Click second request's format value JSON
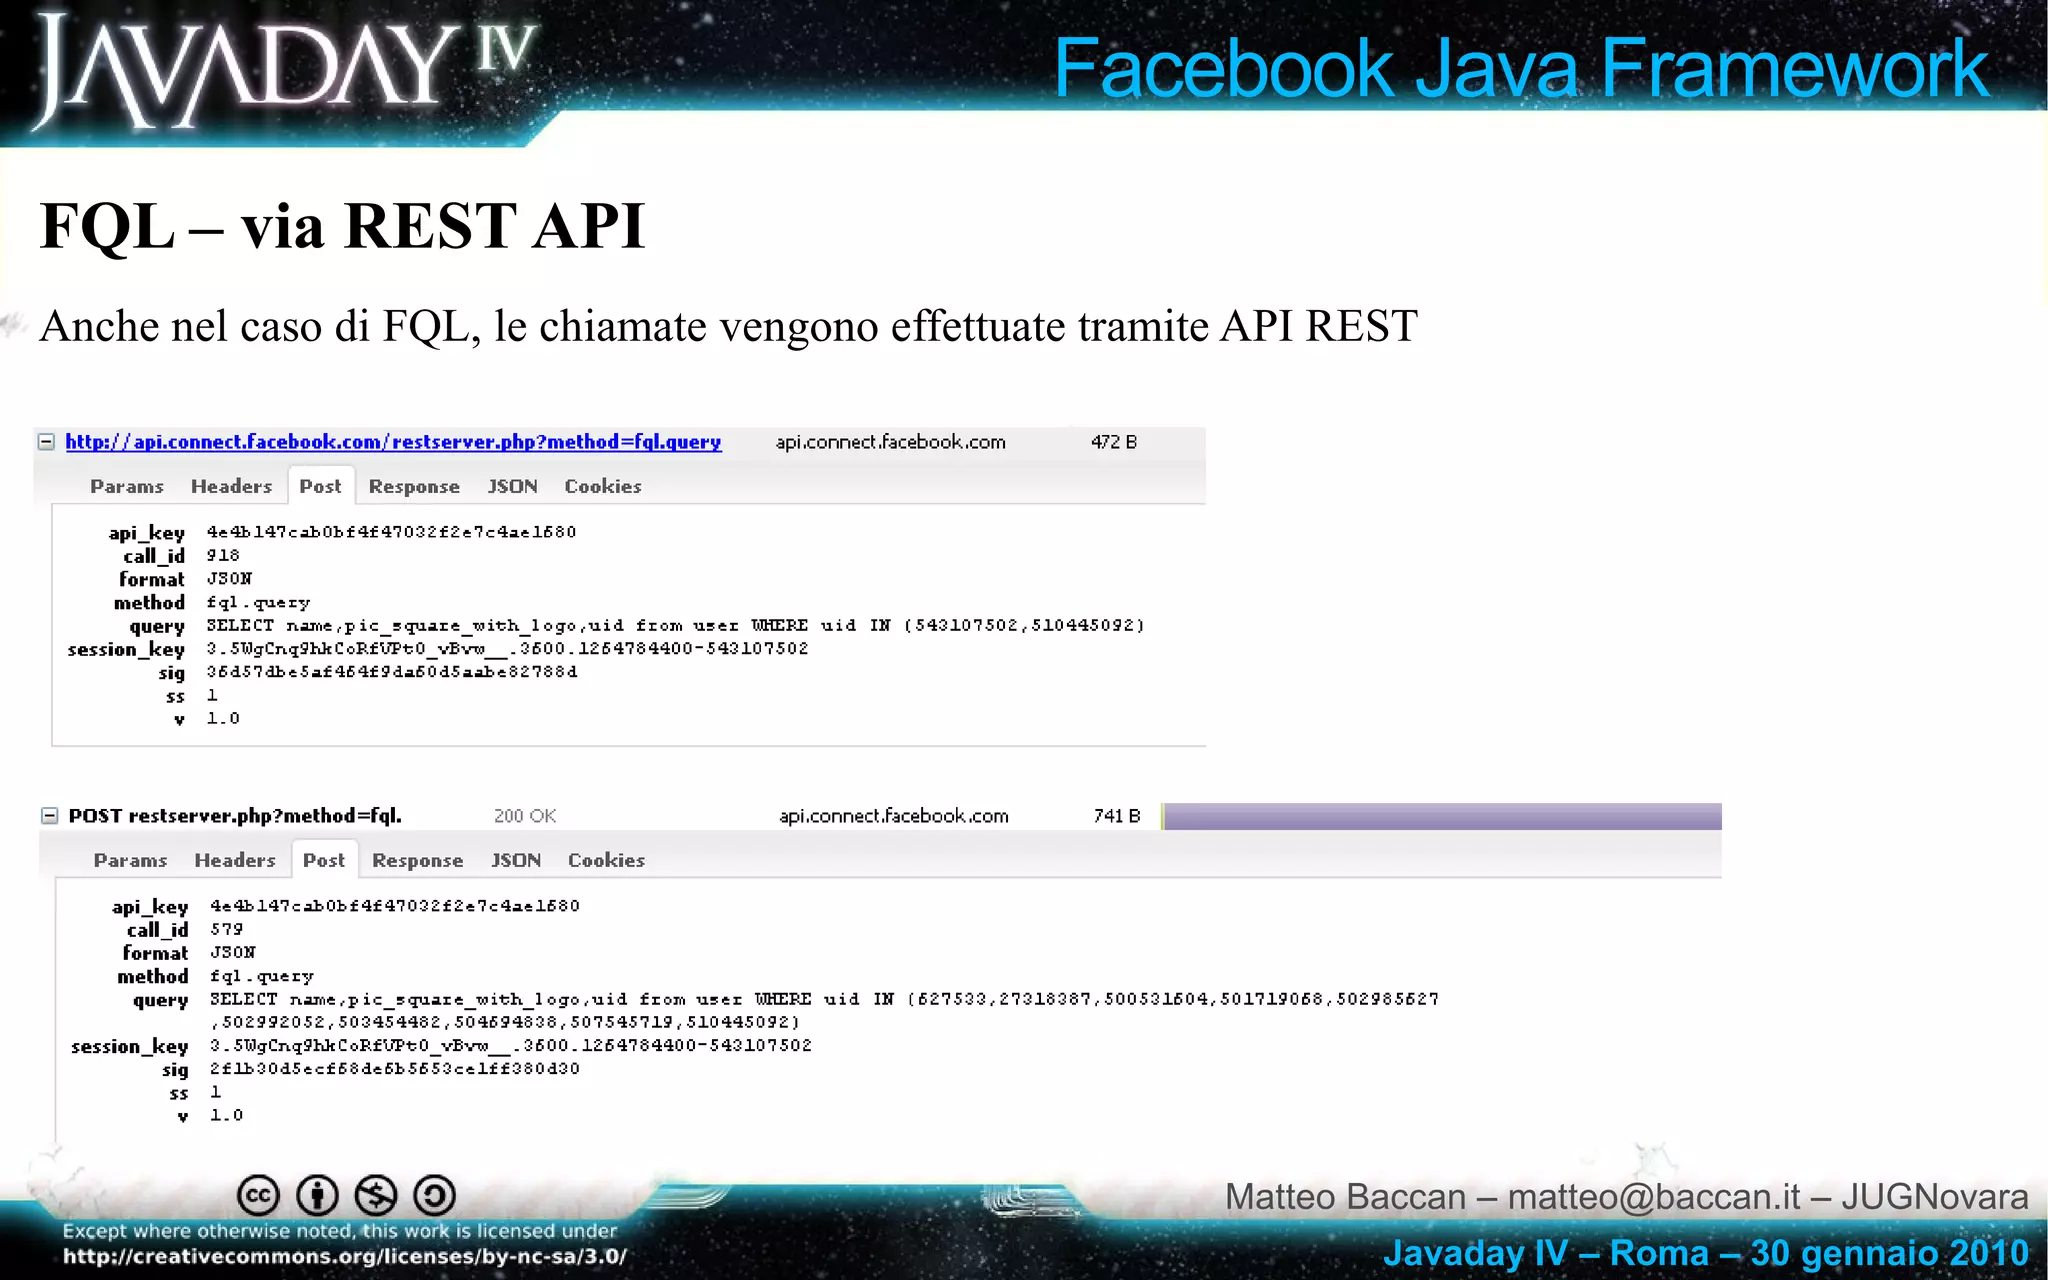The image size is (2048, 1280). [233, 953]
